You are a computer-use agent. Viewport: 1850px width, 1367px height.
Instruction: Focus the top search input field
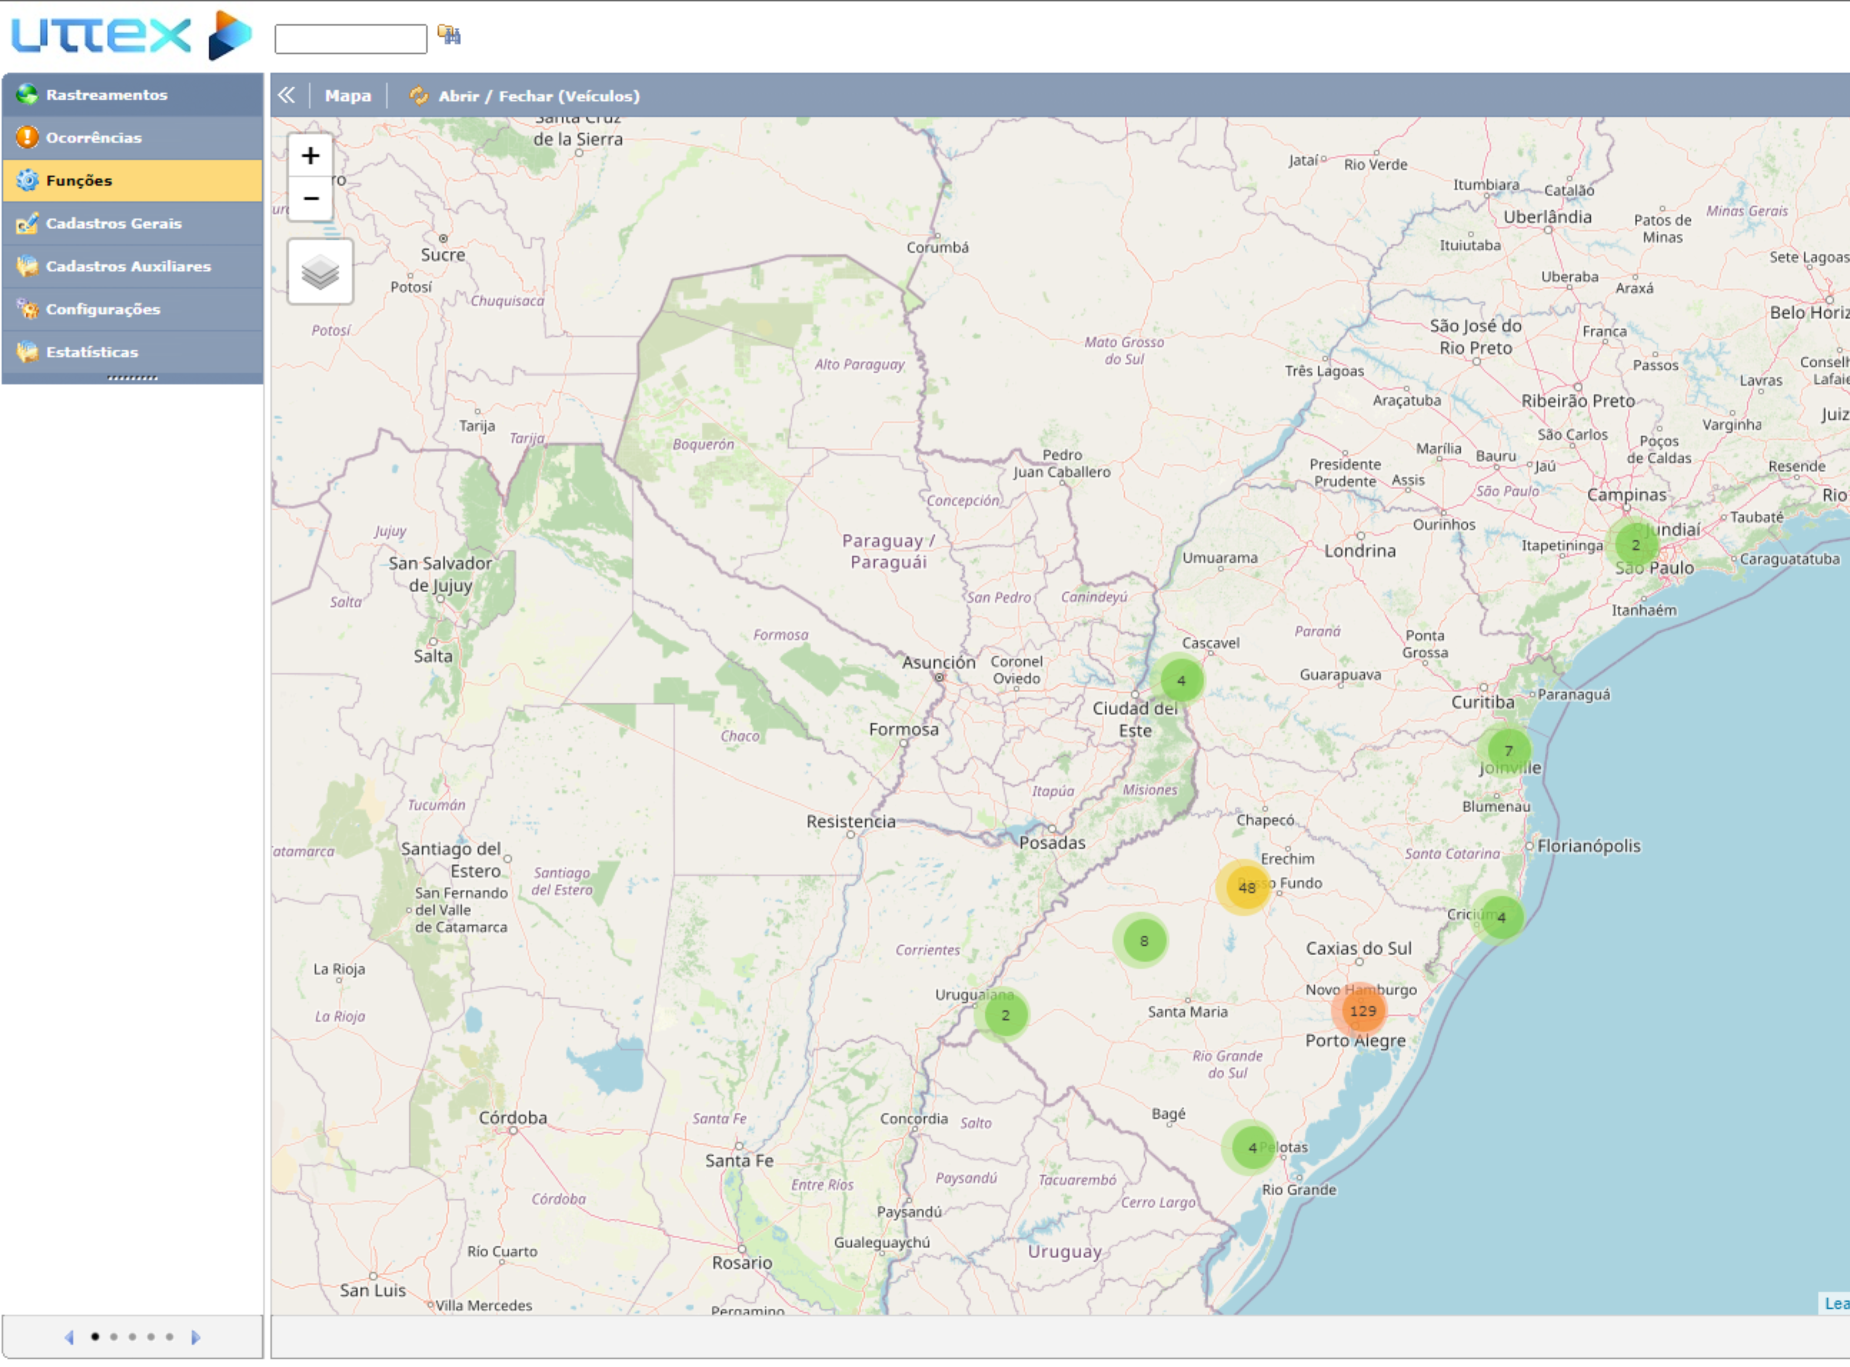351,39
